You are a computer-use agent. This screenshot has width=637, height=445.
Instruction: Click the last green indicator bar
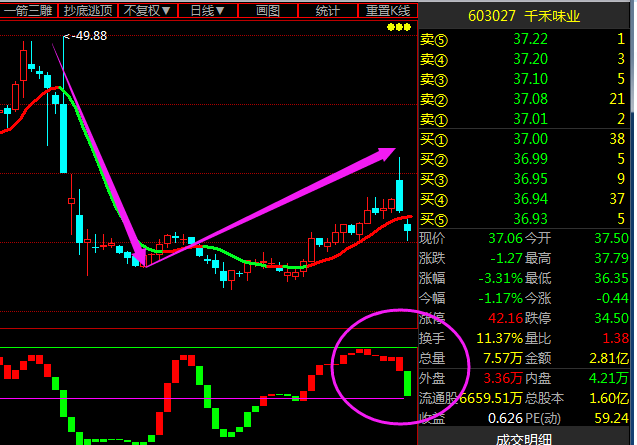(x=408, y=382)
